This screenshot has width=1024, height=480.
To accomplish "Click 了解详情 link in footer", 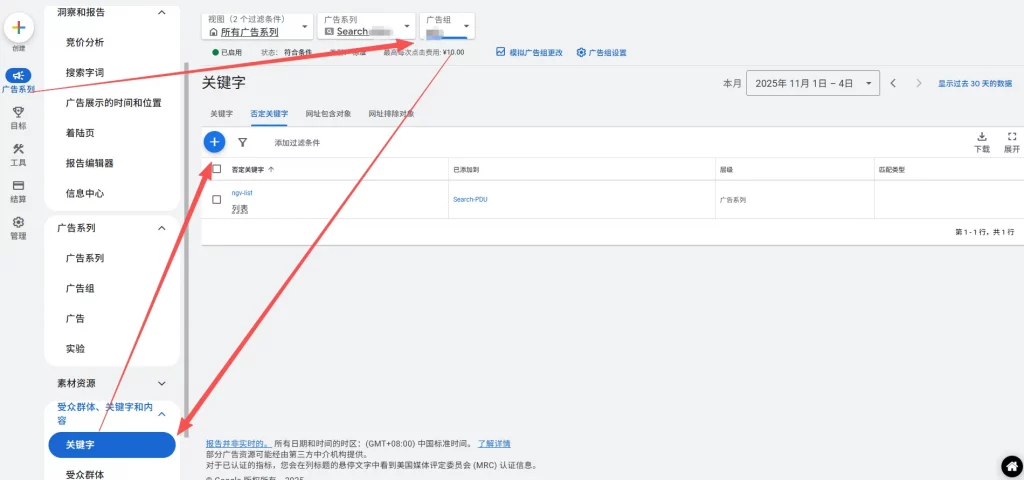I will coord(494,443).
